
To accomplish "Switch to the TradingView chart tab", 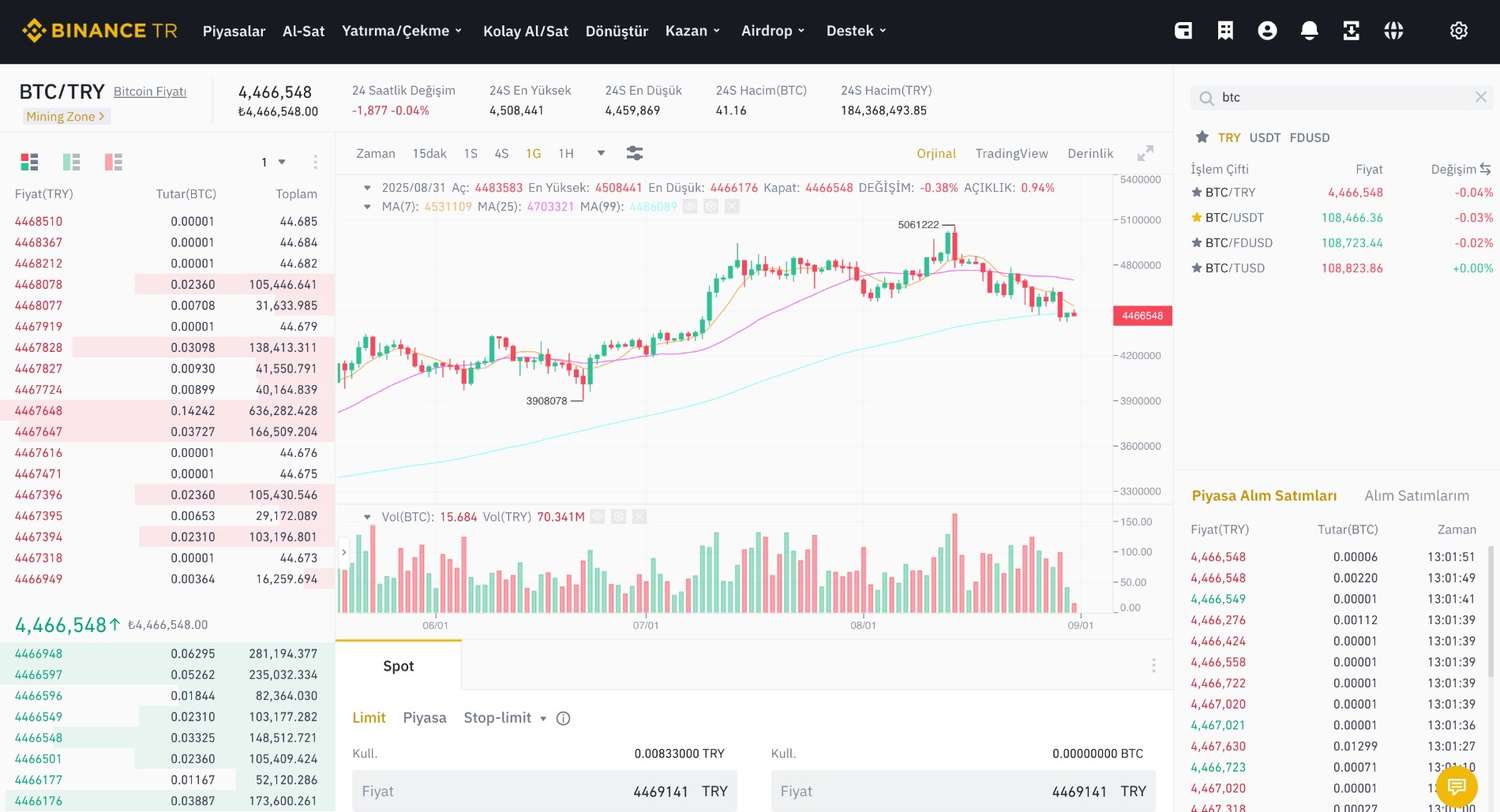I will 1011,153.
